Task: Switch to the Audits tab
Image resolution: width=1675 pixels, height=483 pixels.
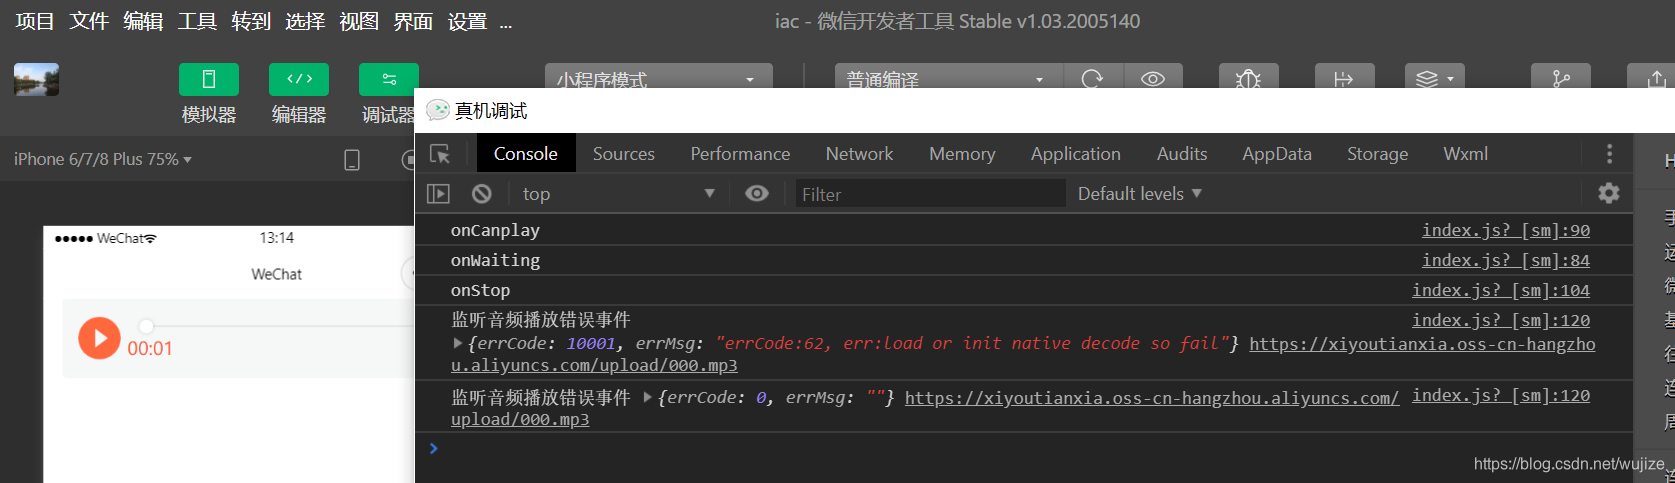Action: (1182, 154)
